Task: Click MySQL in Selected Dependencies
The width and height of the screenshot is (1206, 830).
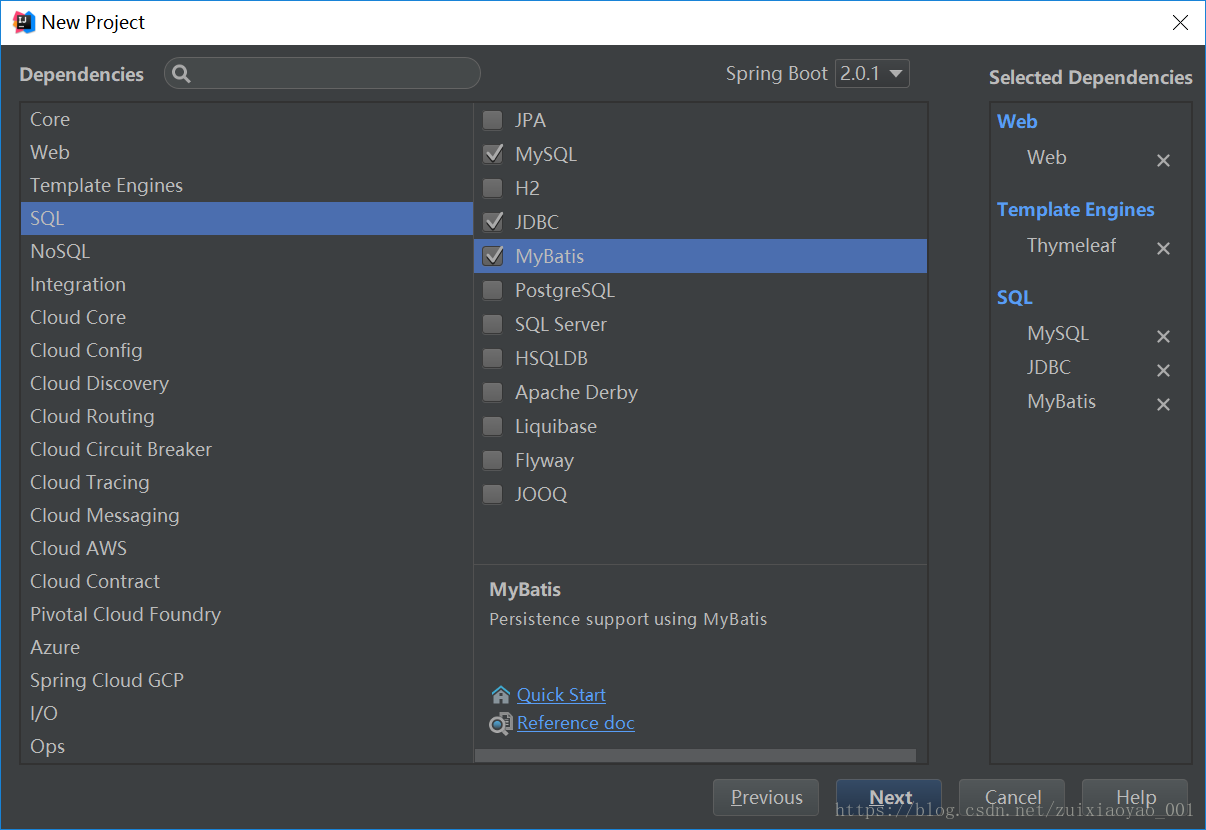Action: click(1058, 334)
